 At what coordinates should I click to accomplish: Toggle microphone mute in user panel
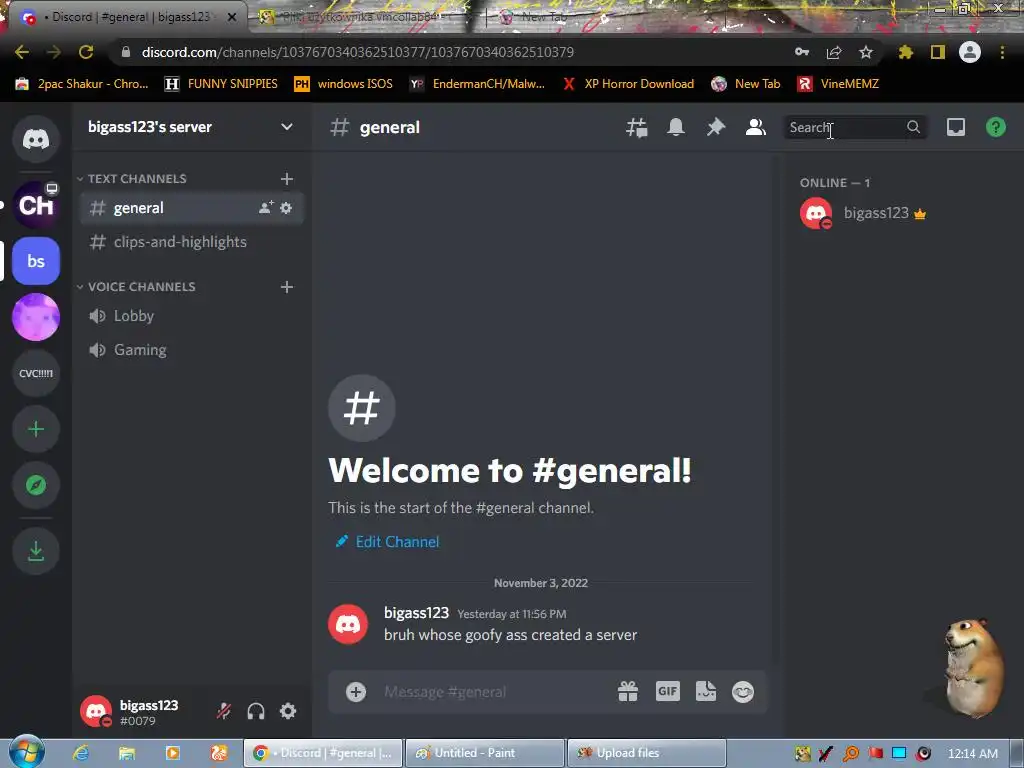[x=224, y=711]
